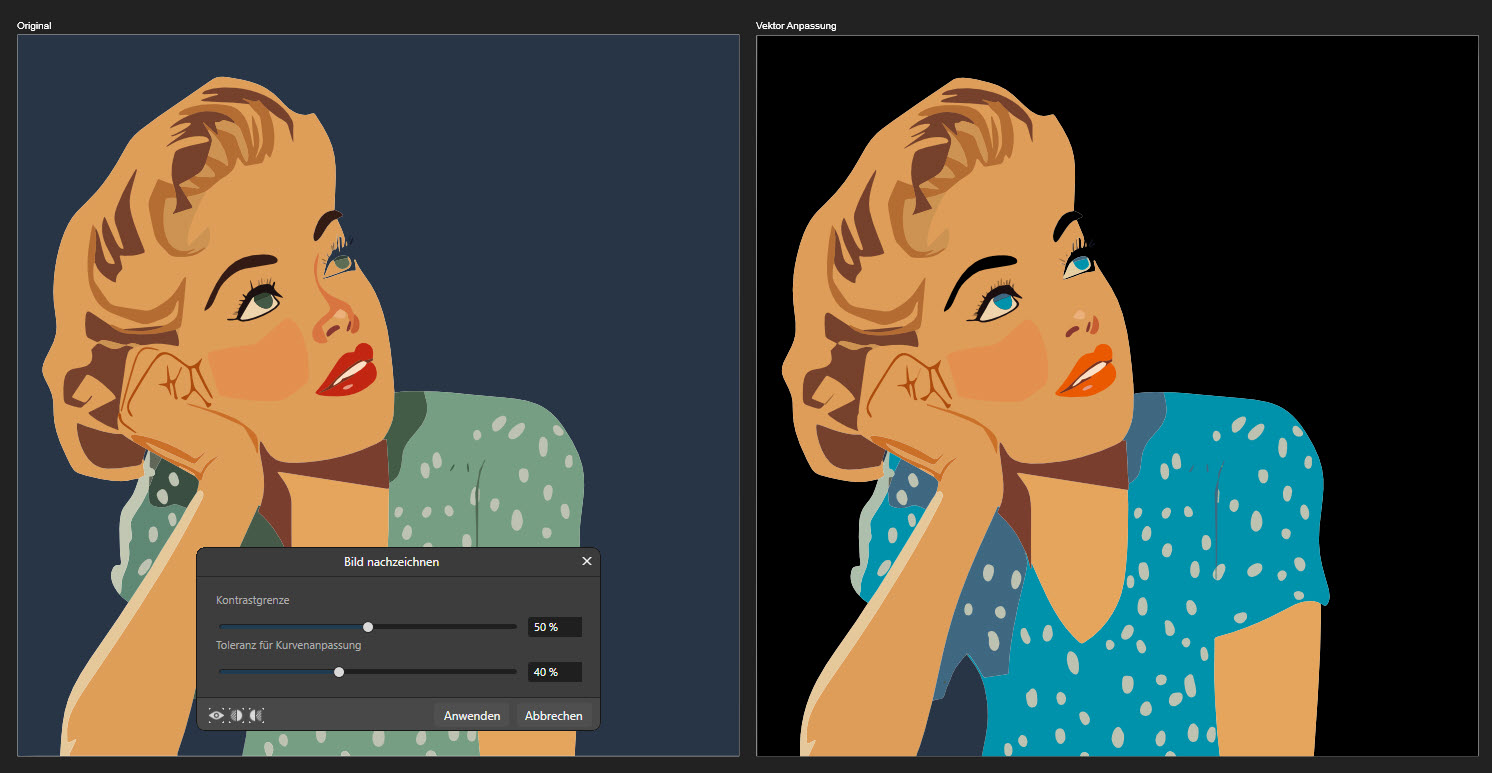Focus the Toleranz 40 % value field
The image size is (1492, 773).
click(x=554, y=672)
